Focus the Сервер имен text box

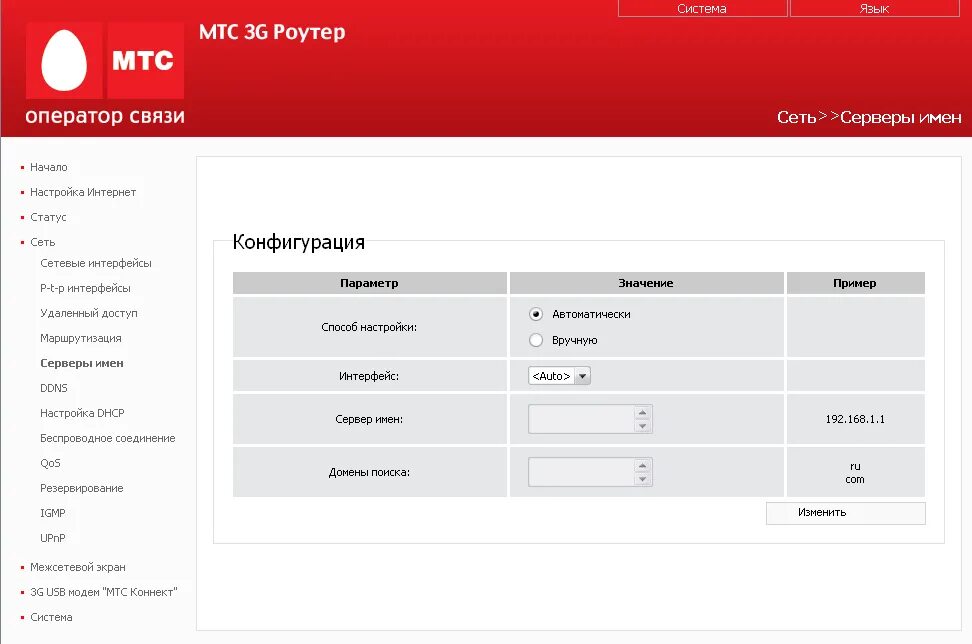pyautogui.click(x=581, y=419)
